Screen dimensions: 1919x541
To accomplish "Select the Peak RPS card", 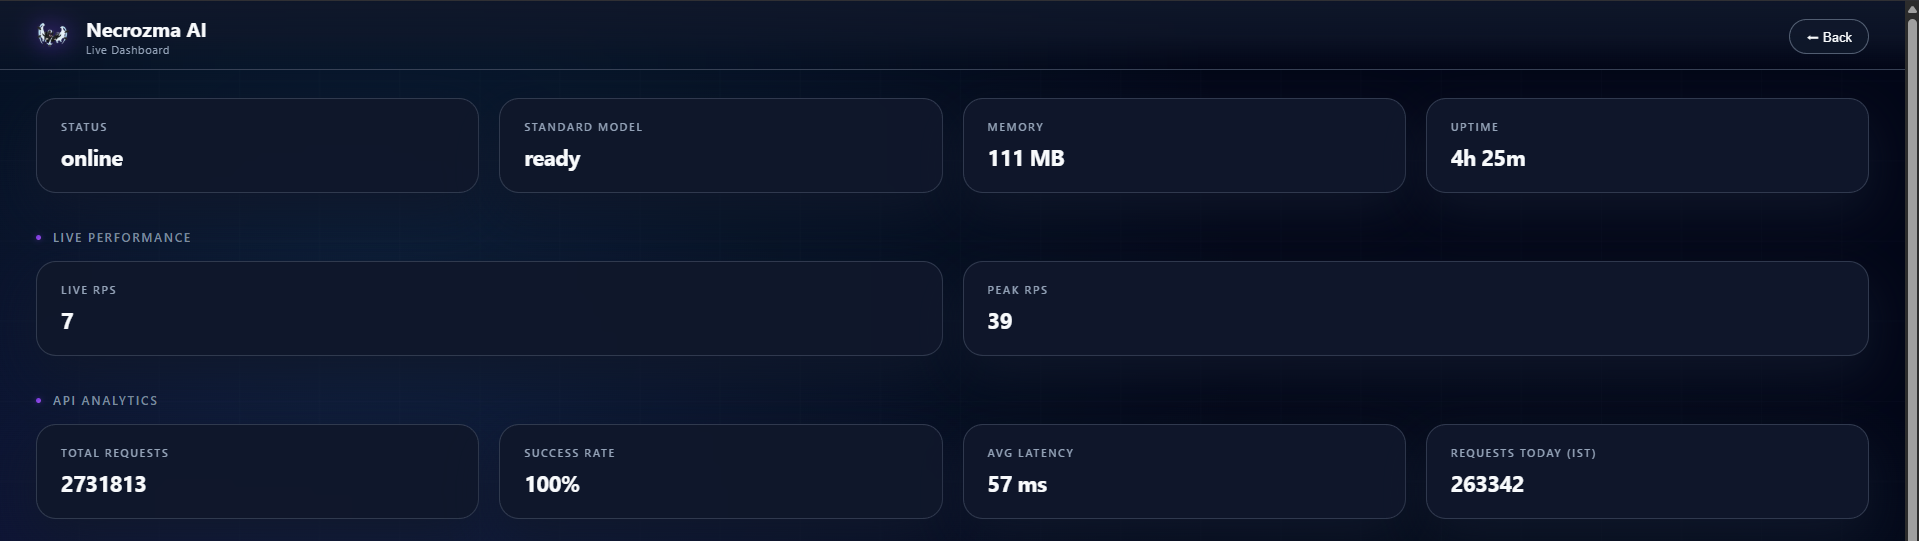I will (1415, 308).
